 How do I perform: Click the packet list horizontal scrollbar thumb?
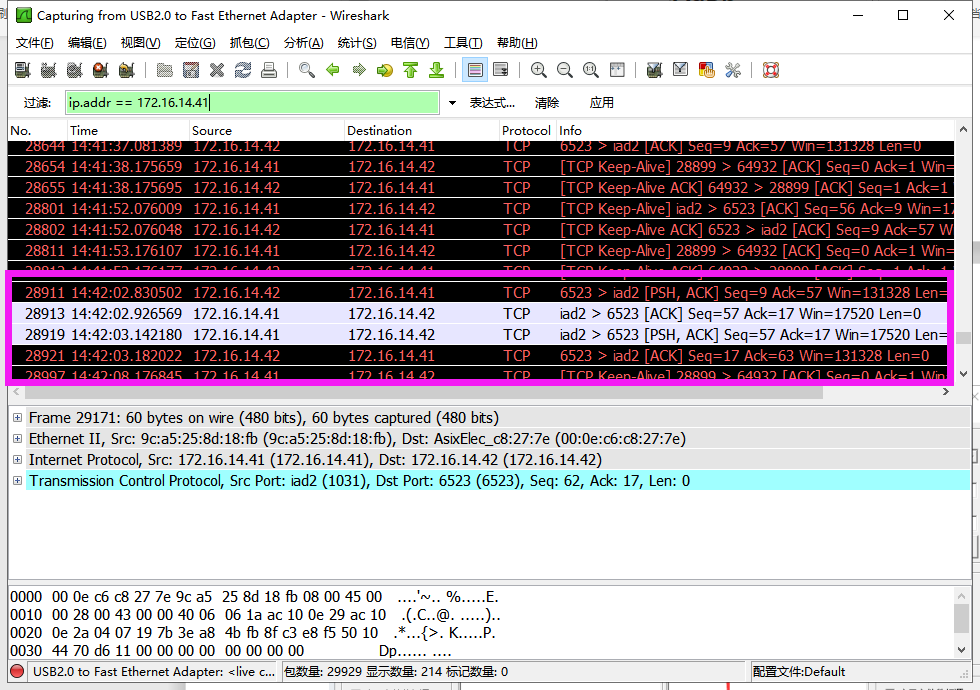click(424, 392)
